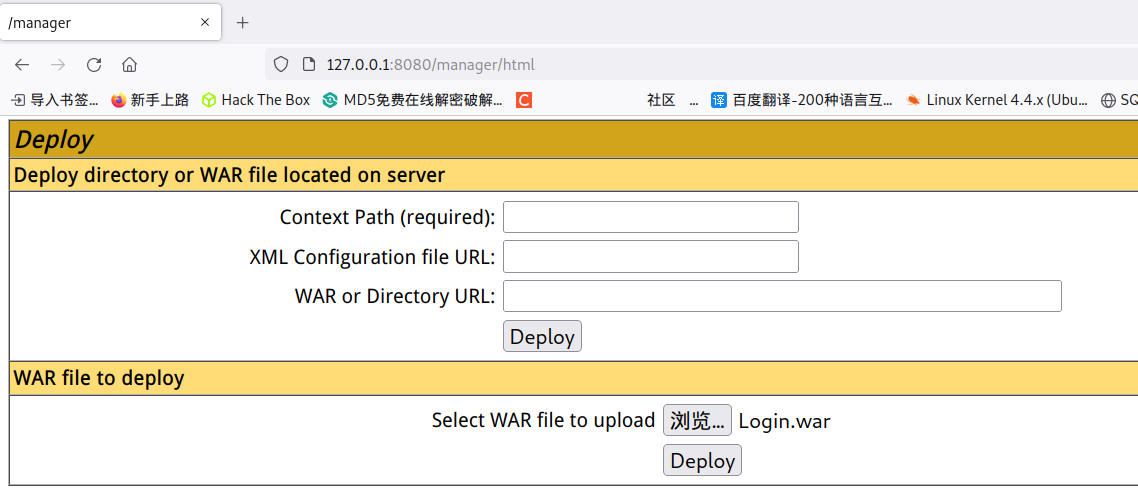The width and height of the screenshot is (1138, 498).
Task: Select the /manager browser tab
Action: (x=90, y=22)
